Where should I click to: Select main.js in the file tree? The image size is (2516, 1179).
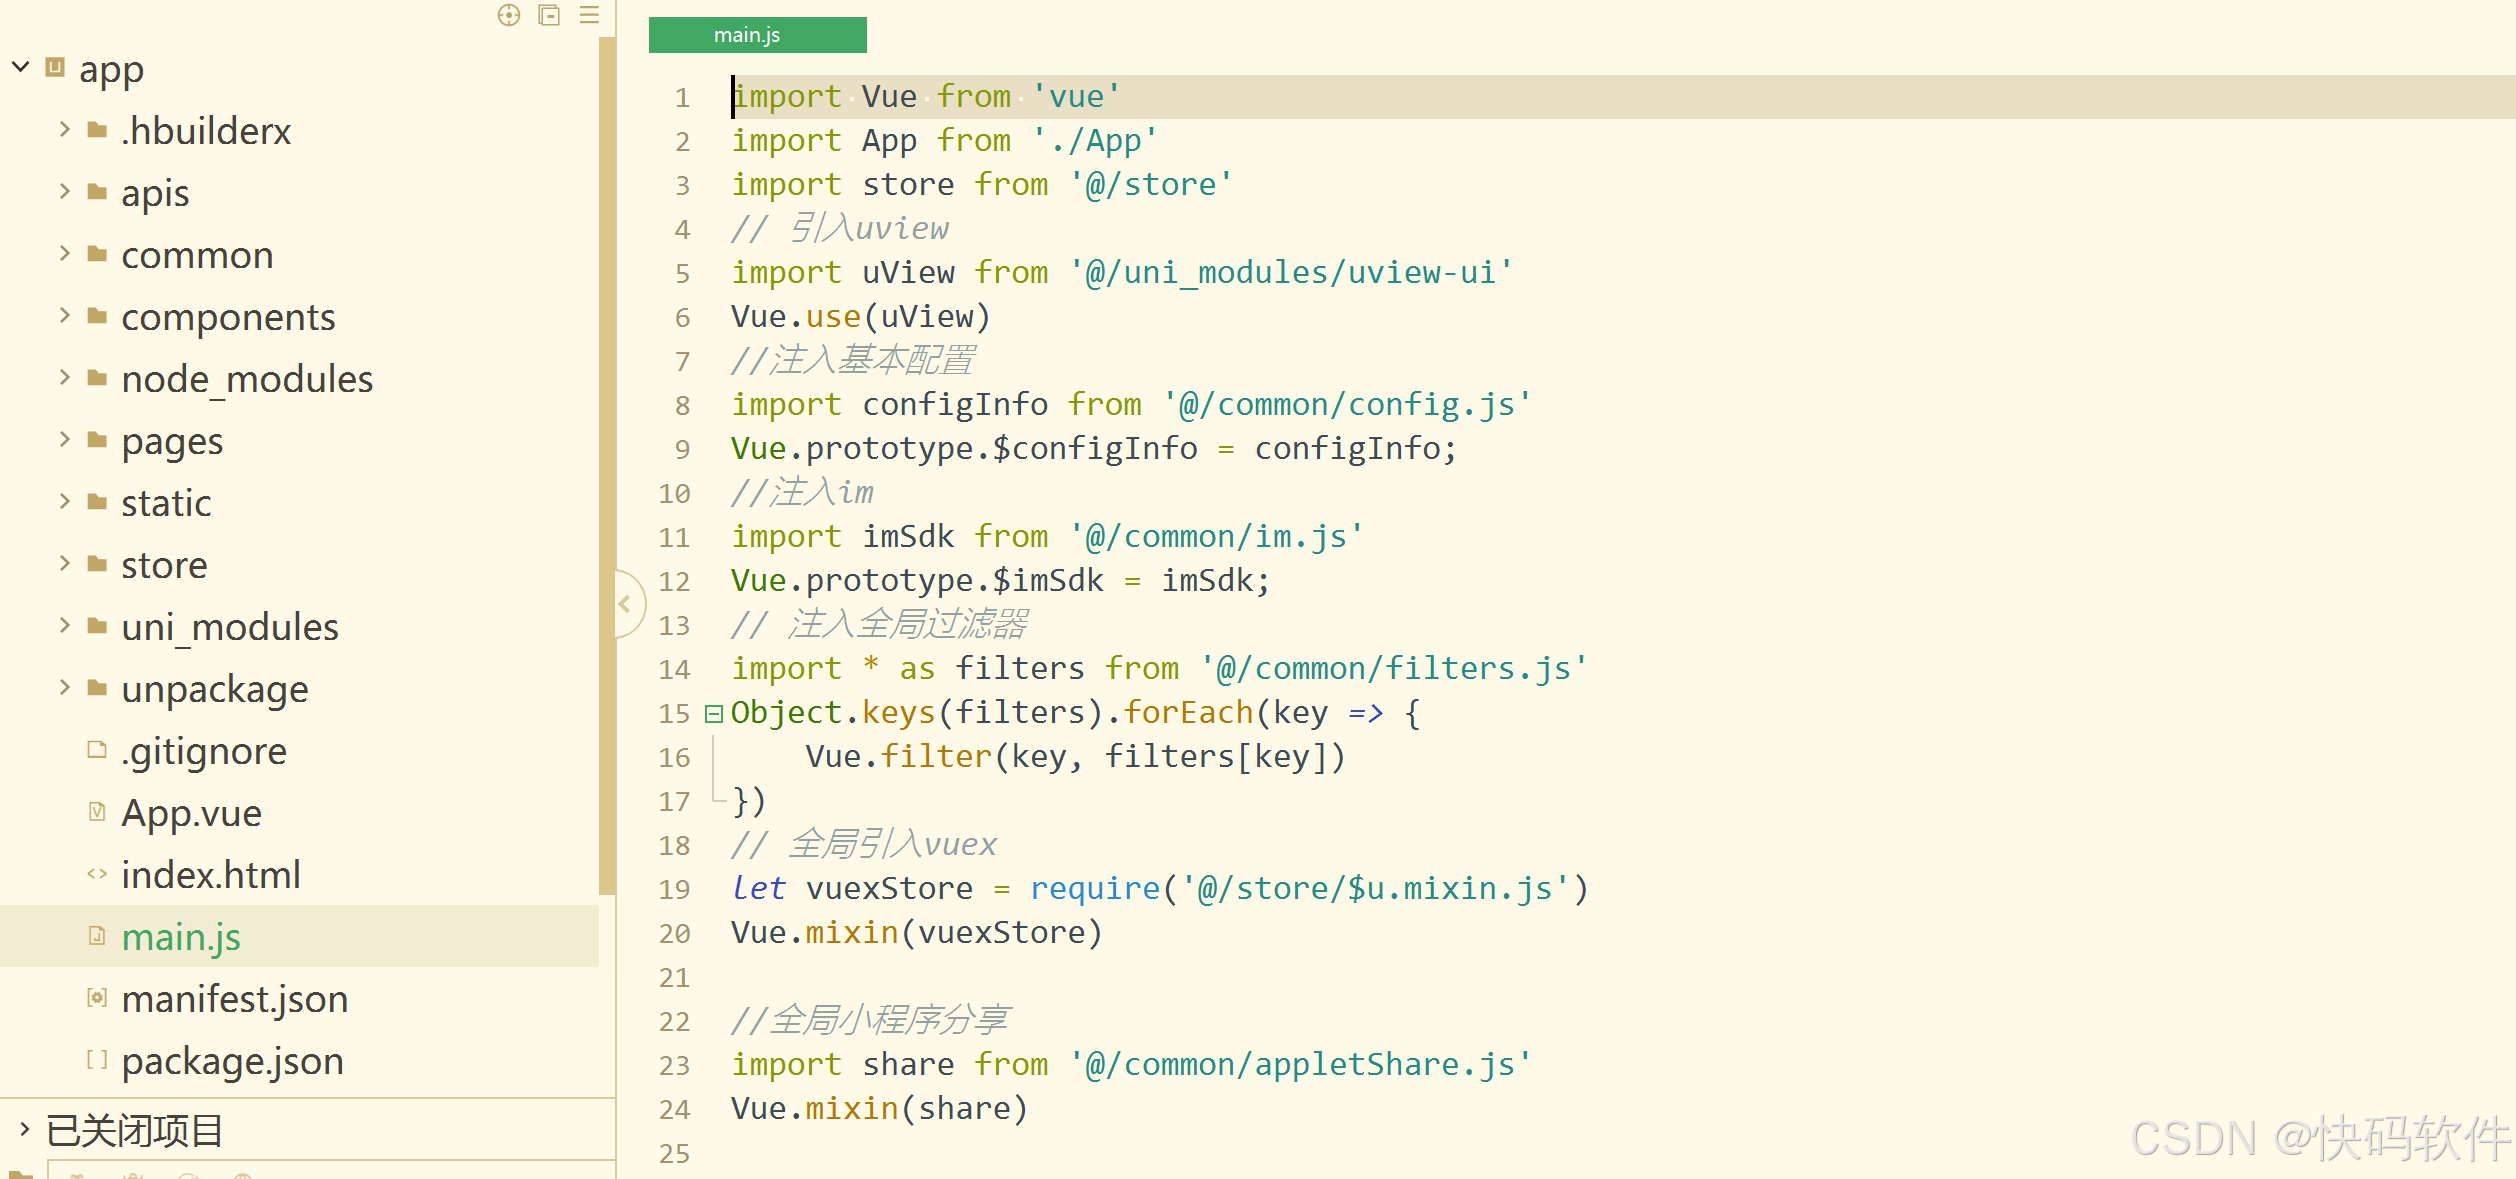pos(181,937)
